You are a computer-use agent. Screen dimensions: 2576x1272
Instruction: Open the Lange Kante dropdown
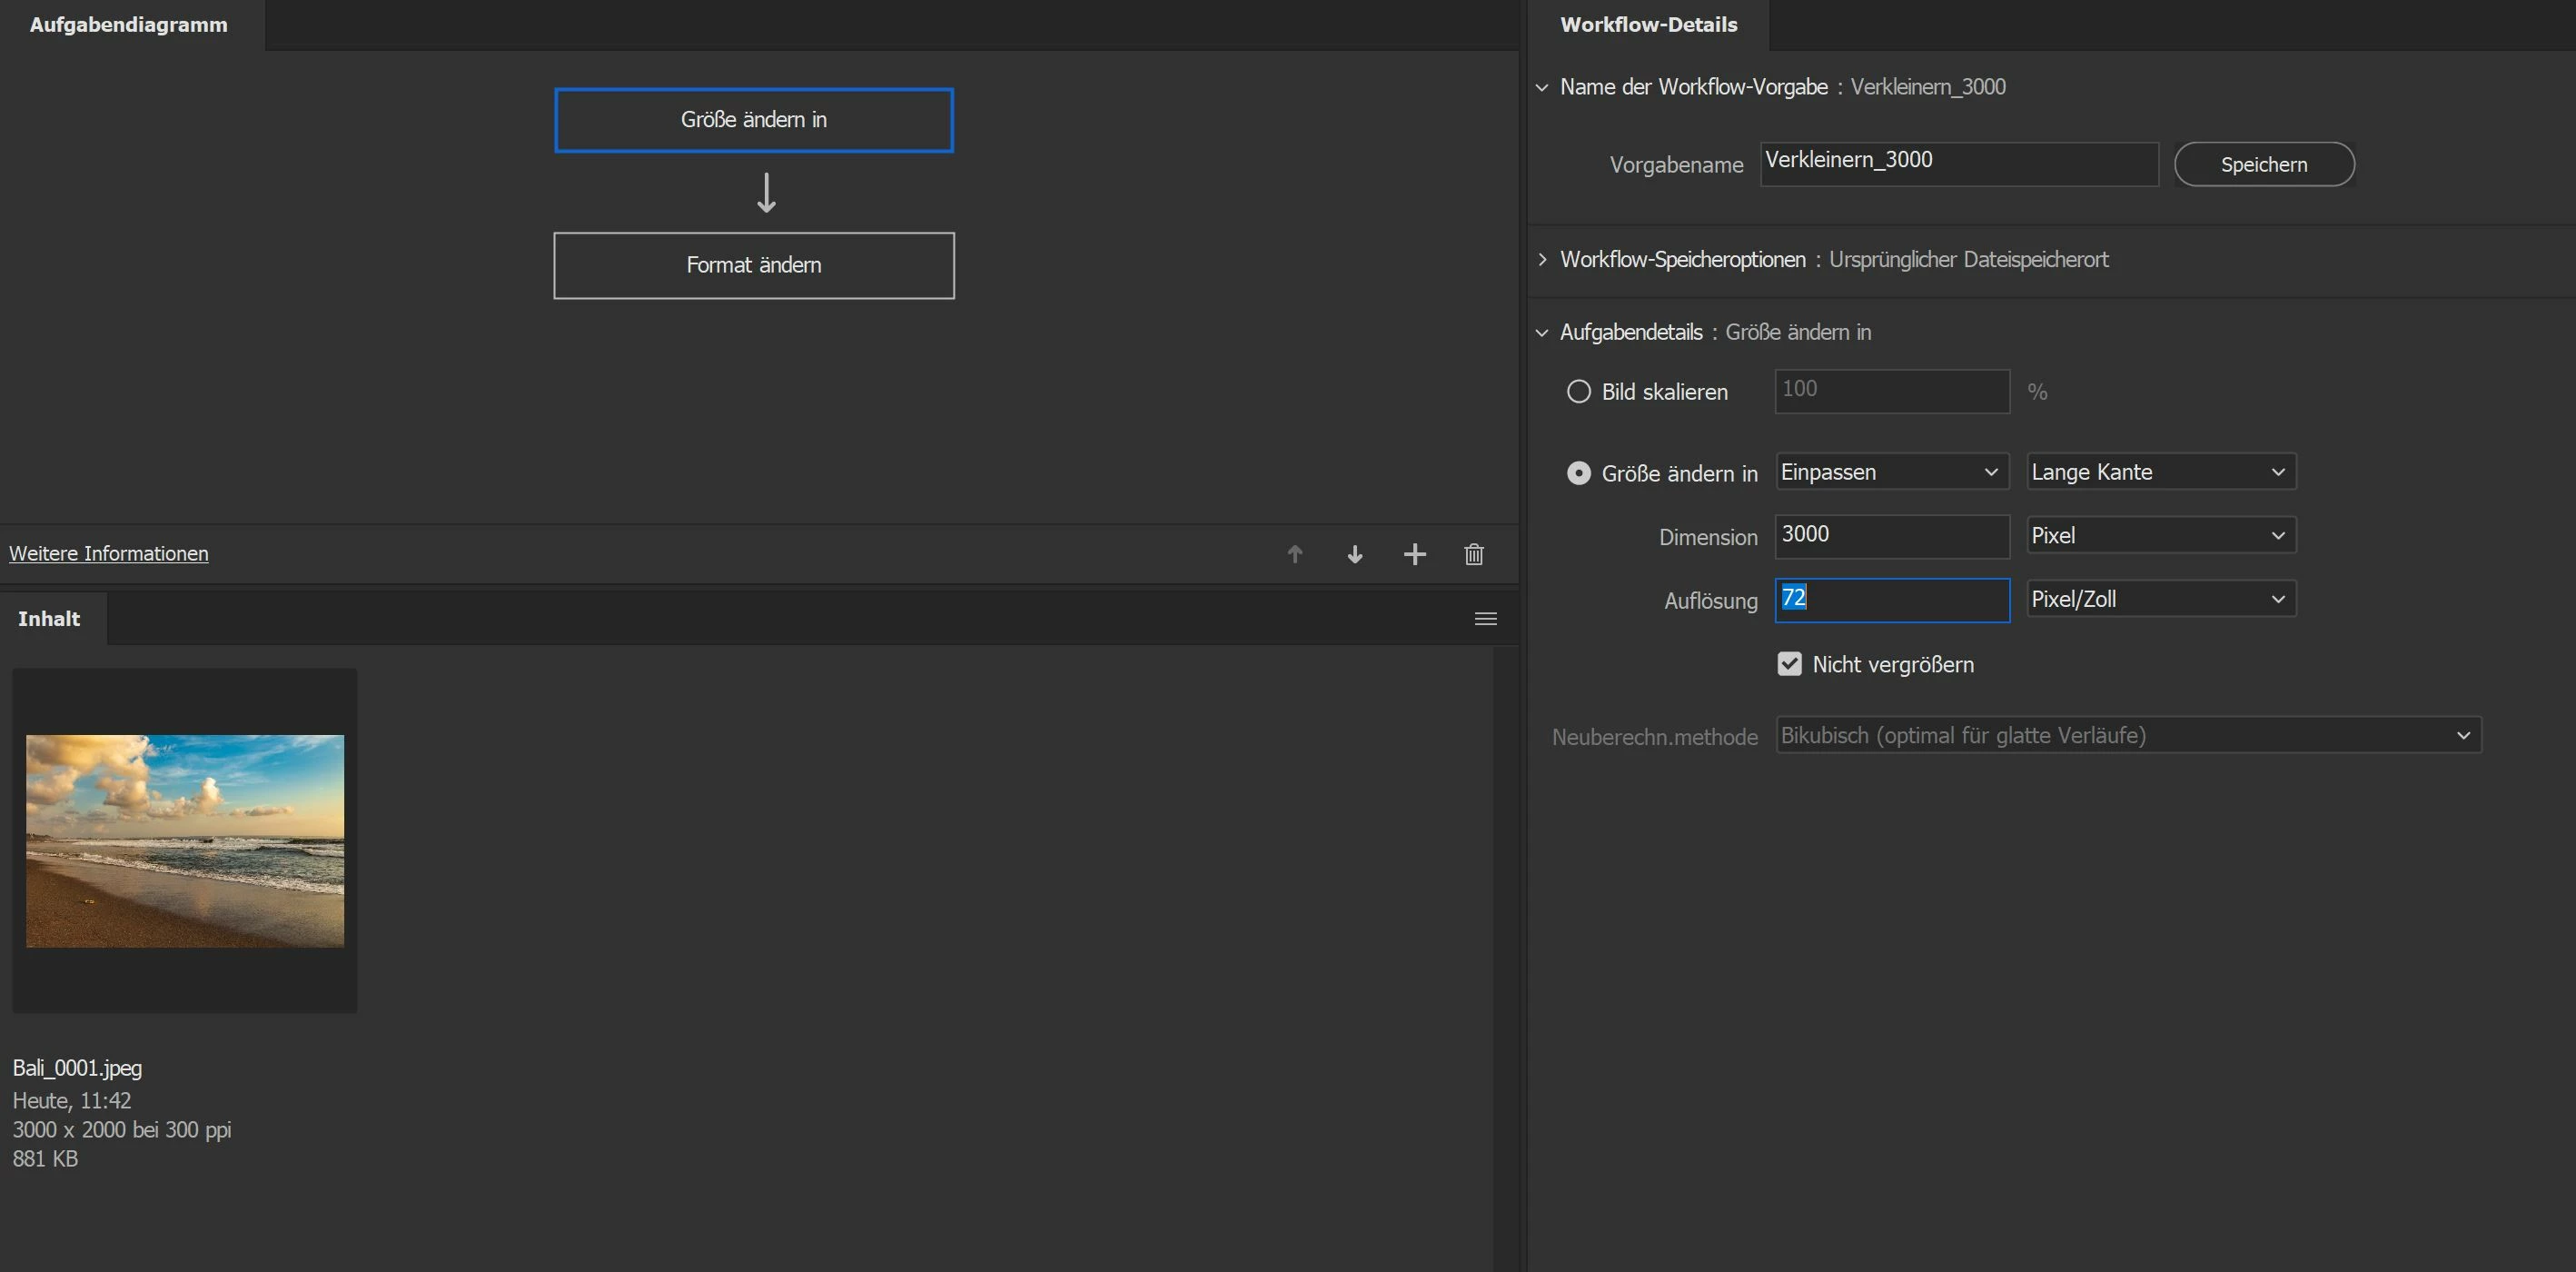point(2160,472)
